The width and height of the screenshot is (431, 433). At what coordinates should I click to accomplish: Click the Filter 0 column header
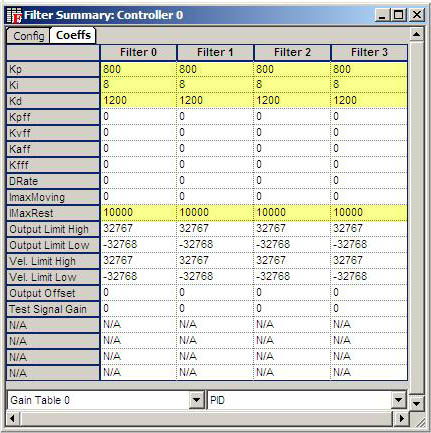(x=138, y=52)
